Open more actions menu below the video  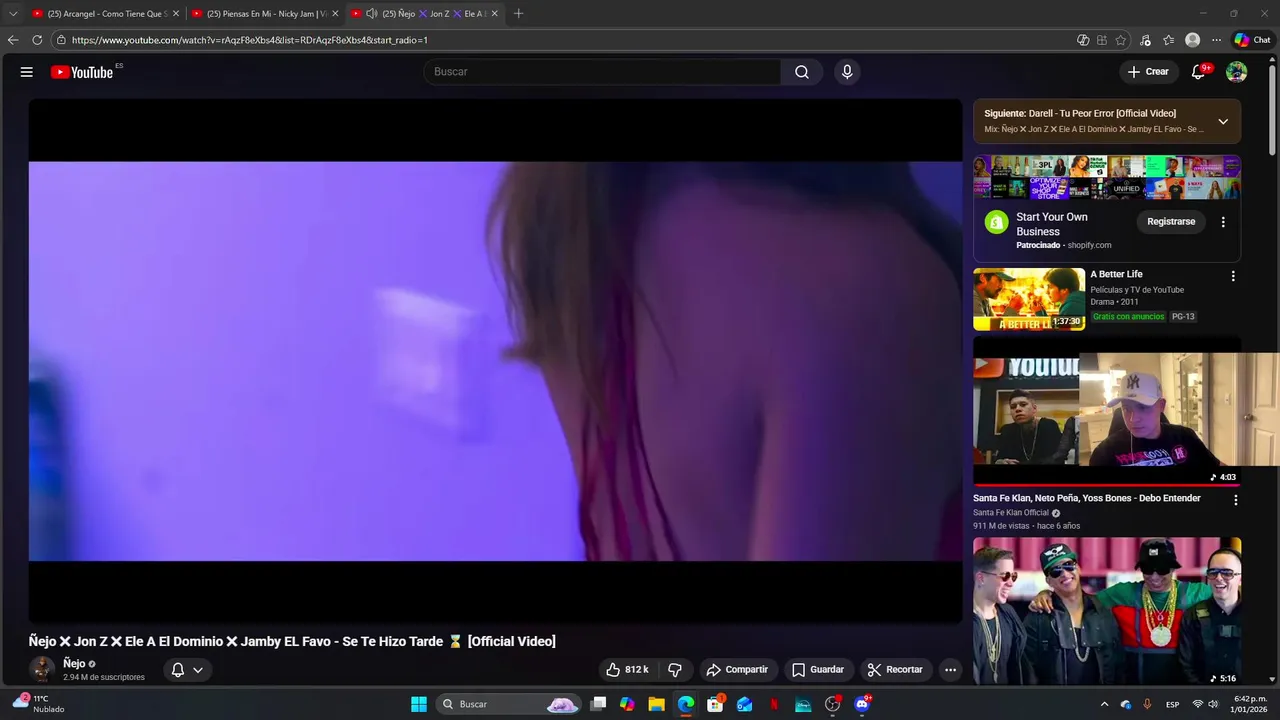click(950, 670)
